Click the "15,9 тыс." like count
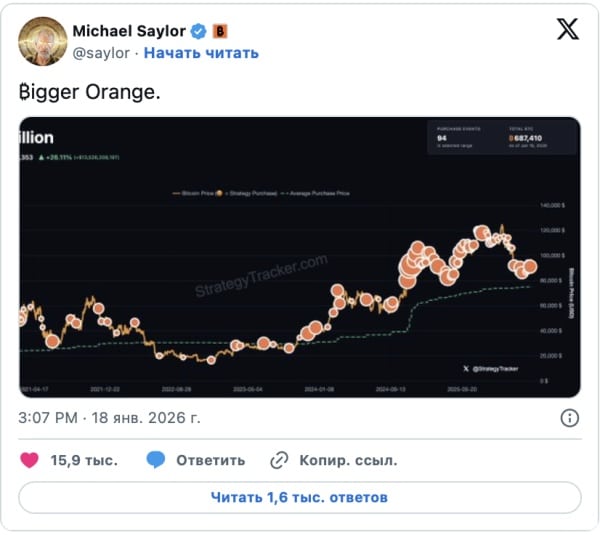Image resolution: width=600 pixels, height=535 pixels. pos(83,460)
